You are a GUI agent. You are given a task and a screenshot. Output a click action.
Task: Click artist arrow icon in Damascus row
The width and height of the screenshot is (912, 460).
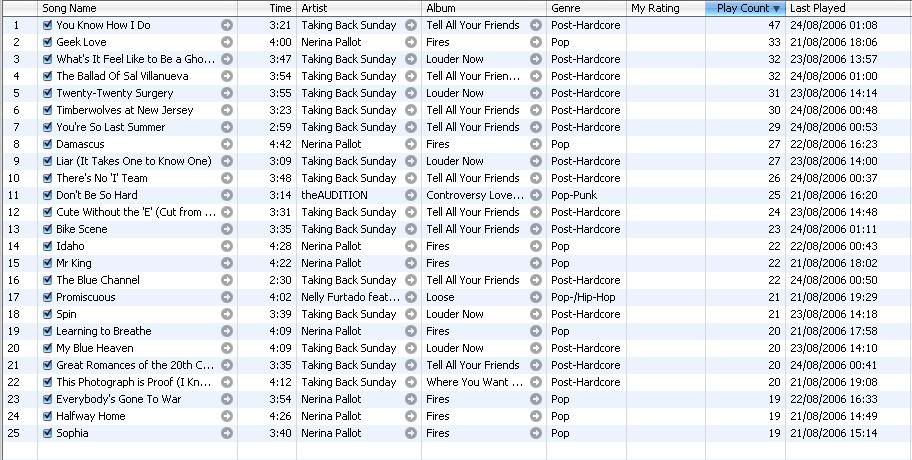pos(411,144)
